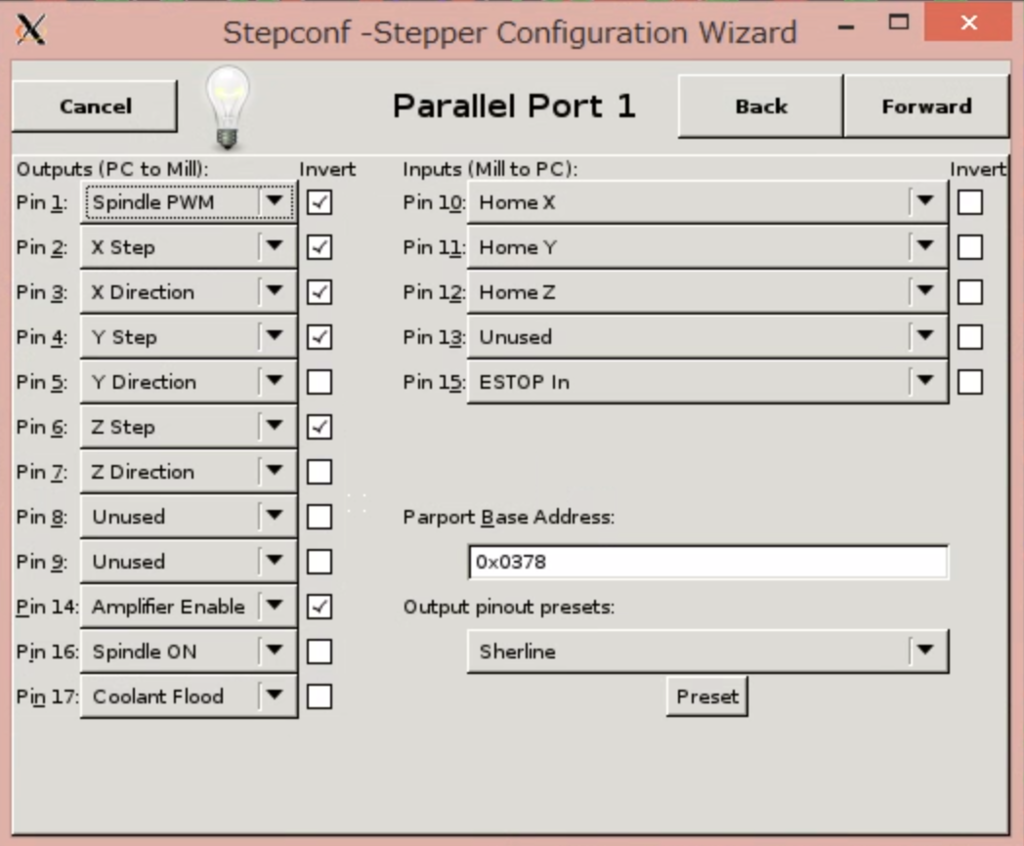This screenshot has height=846, width=1024.
Task: Open Pin 4 Y Step dropdown
Action: (x=189, y=337)
